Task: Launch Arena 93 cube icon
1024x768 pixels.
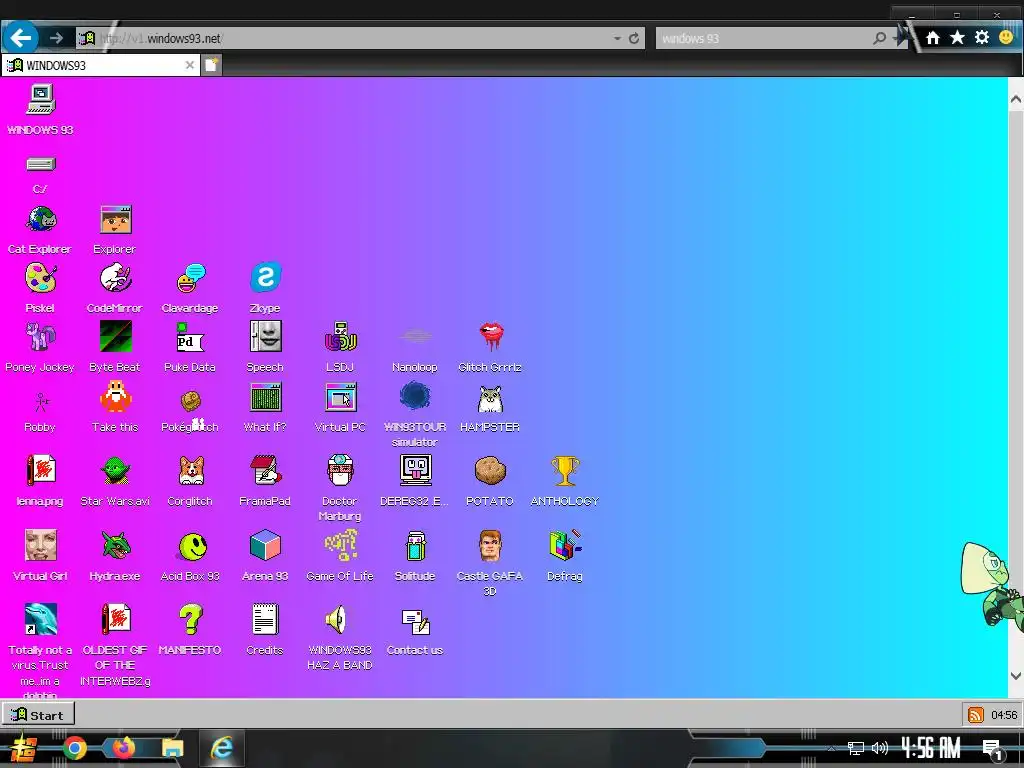Action: click(265, 545)
